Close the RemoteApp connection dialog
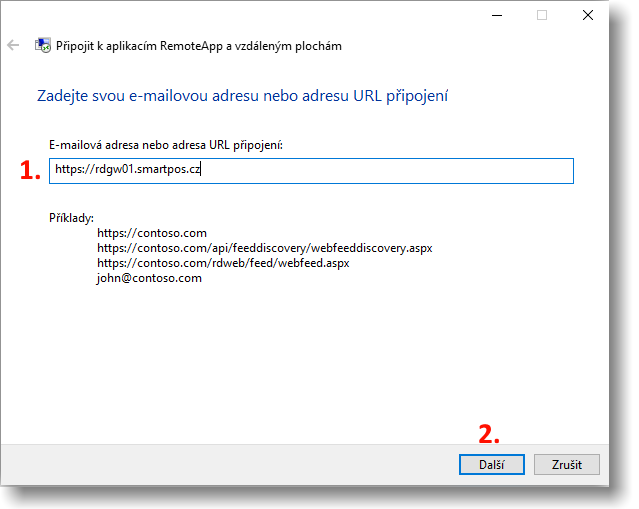Viewport: 639px width, 509px height. tap(588, 15)
